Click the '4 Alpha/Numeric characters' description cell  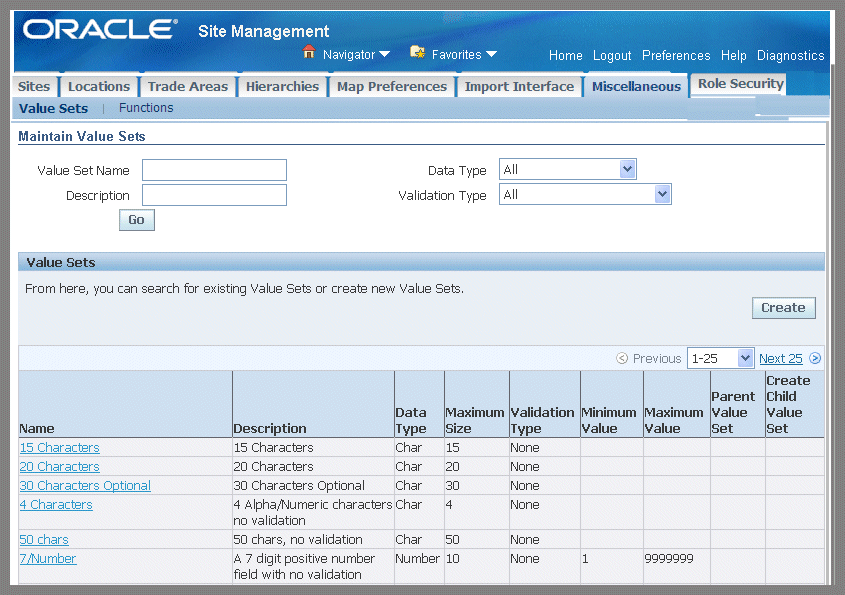point(313,513)
